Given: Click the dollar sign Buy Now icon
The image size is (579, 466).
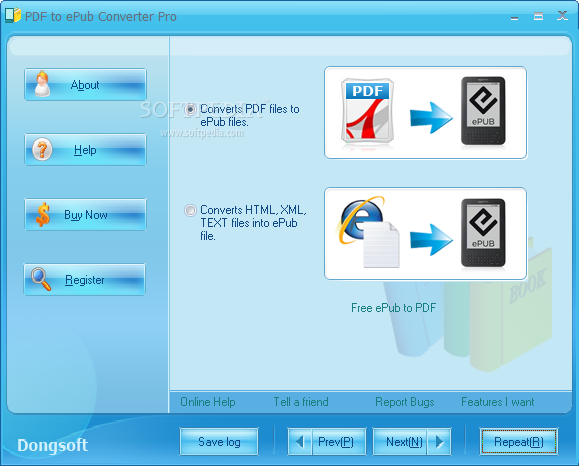Looking at the screenshot, I should [43, 214].
